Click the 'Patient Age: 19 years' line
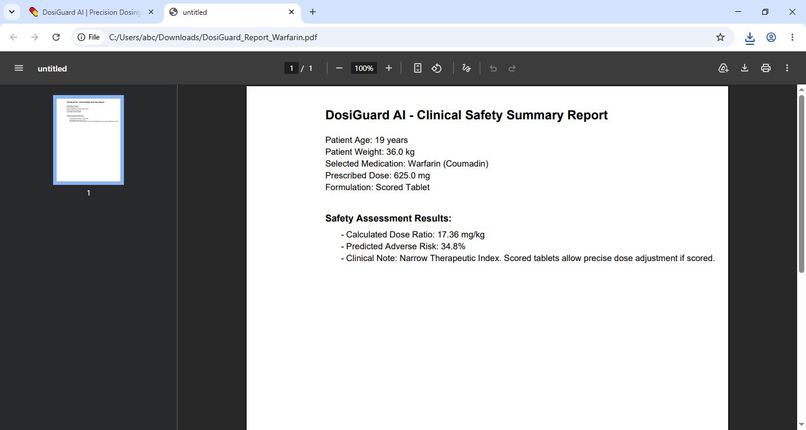The width and height of the screenshot is (806, 430). point(367,140)
